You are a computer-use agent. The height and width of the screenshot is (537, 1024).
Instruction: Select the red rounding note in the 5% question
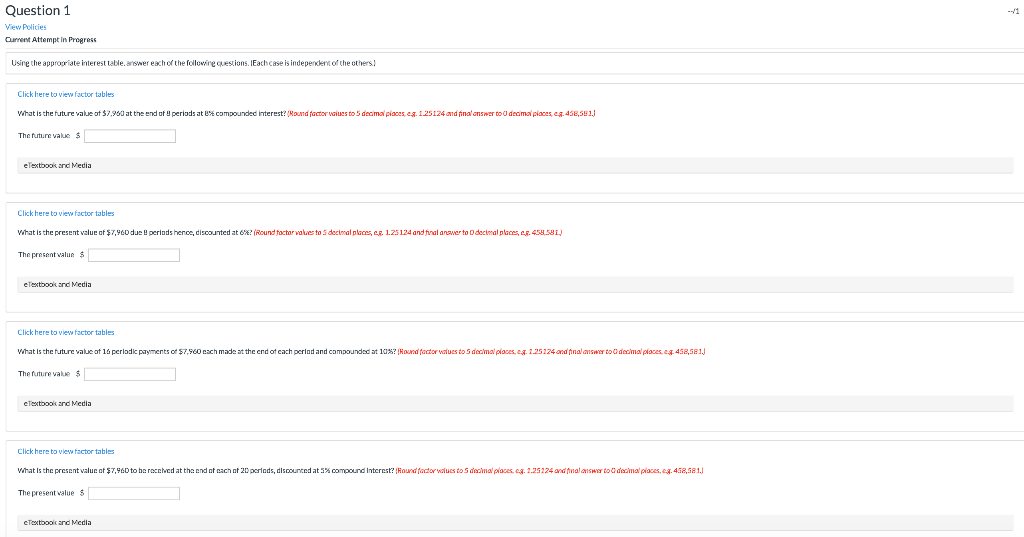[x=550, y=470]
